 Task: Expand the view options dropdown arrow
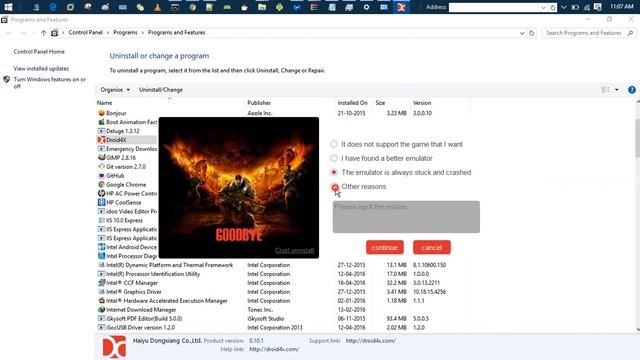click(x=616, y=90)
